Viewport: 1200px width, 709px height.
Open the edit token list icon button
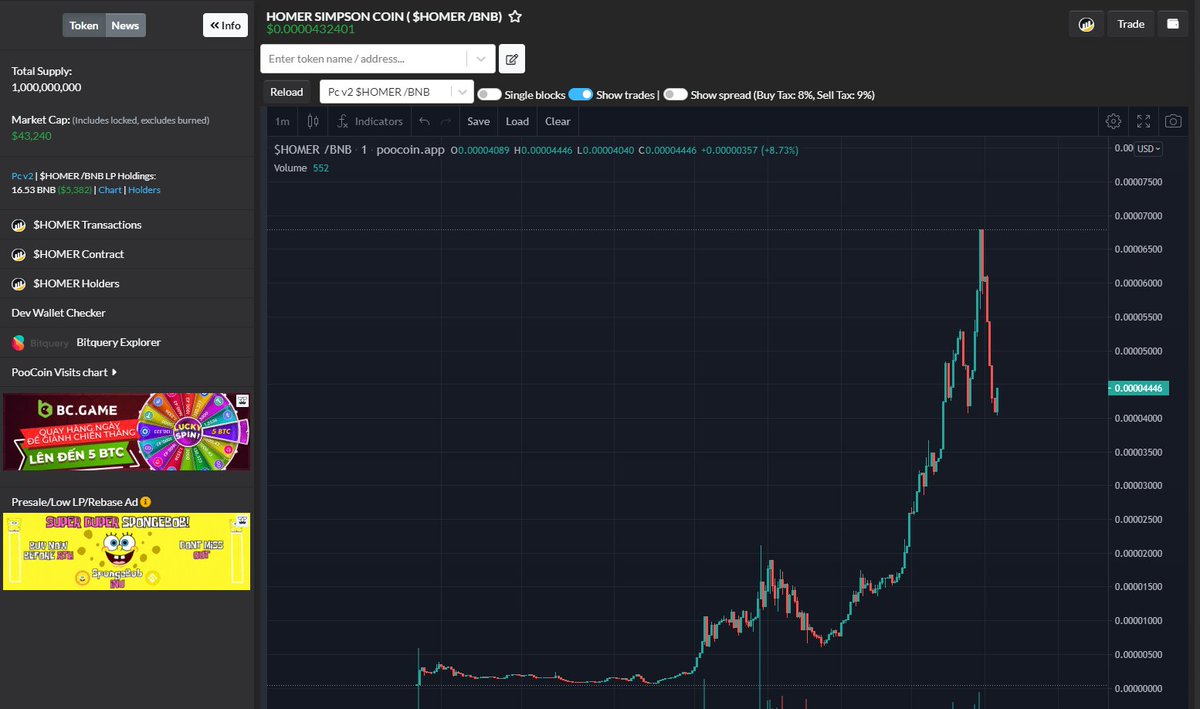pos(512,59)
